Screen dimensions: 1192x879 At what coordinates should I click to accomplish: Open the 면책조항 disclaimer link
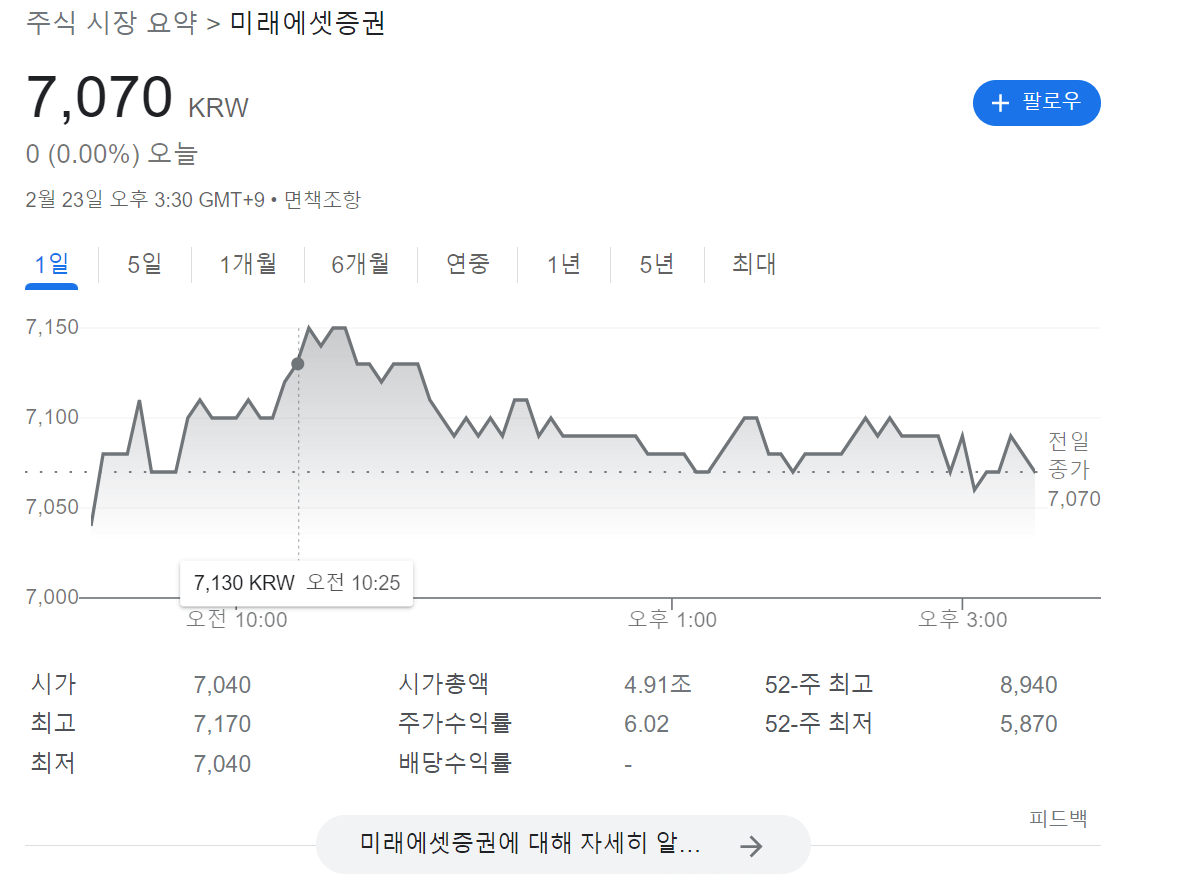pyautogui.click(x=322, y=200)
